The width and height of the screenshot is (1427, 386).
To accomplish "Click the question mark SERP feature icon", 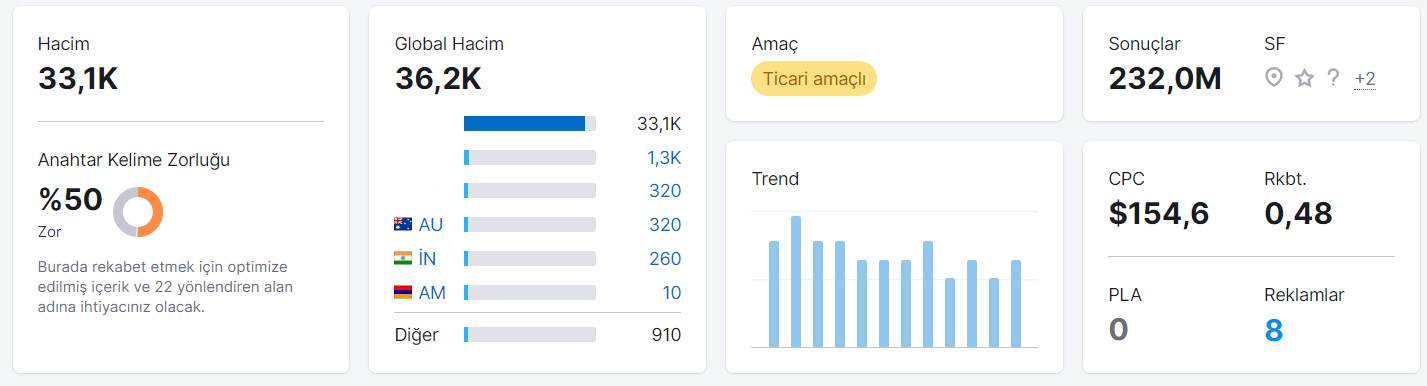I will tap(1333, 78).
